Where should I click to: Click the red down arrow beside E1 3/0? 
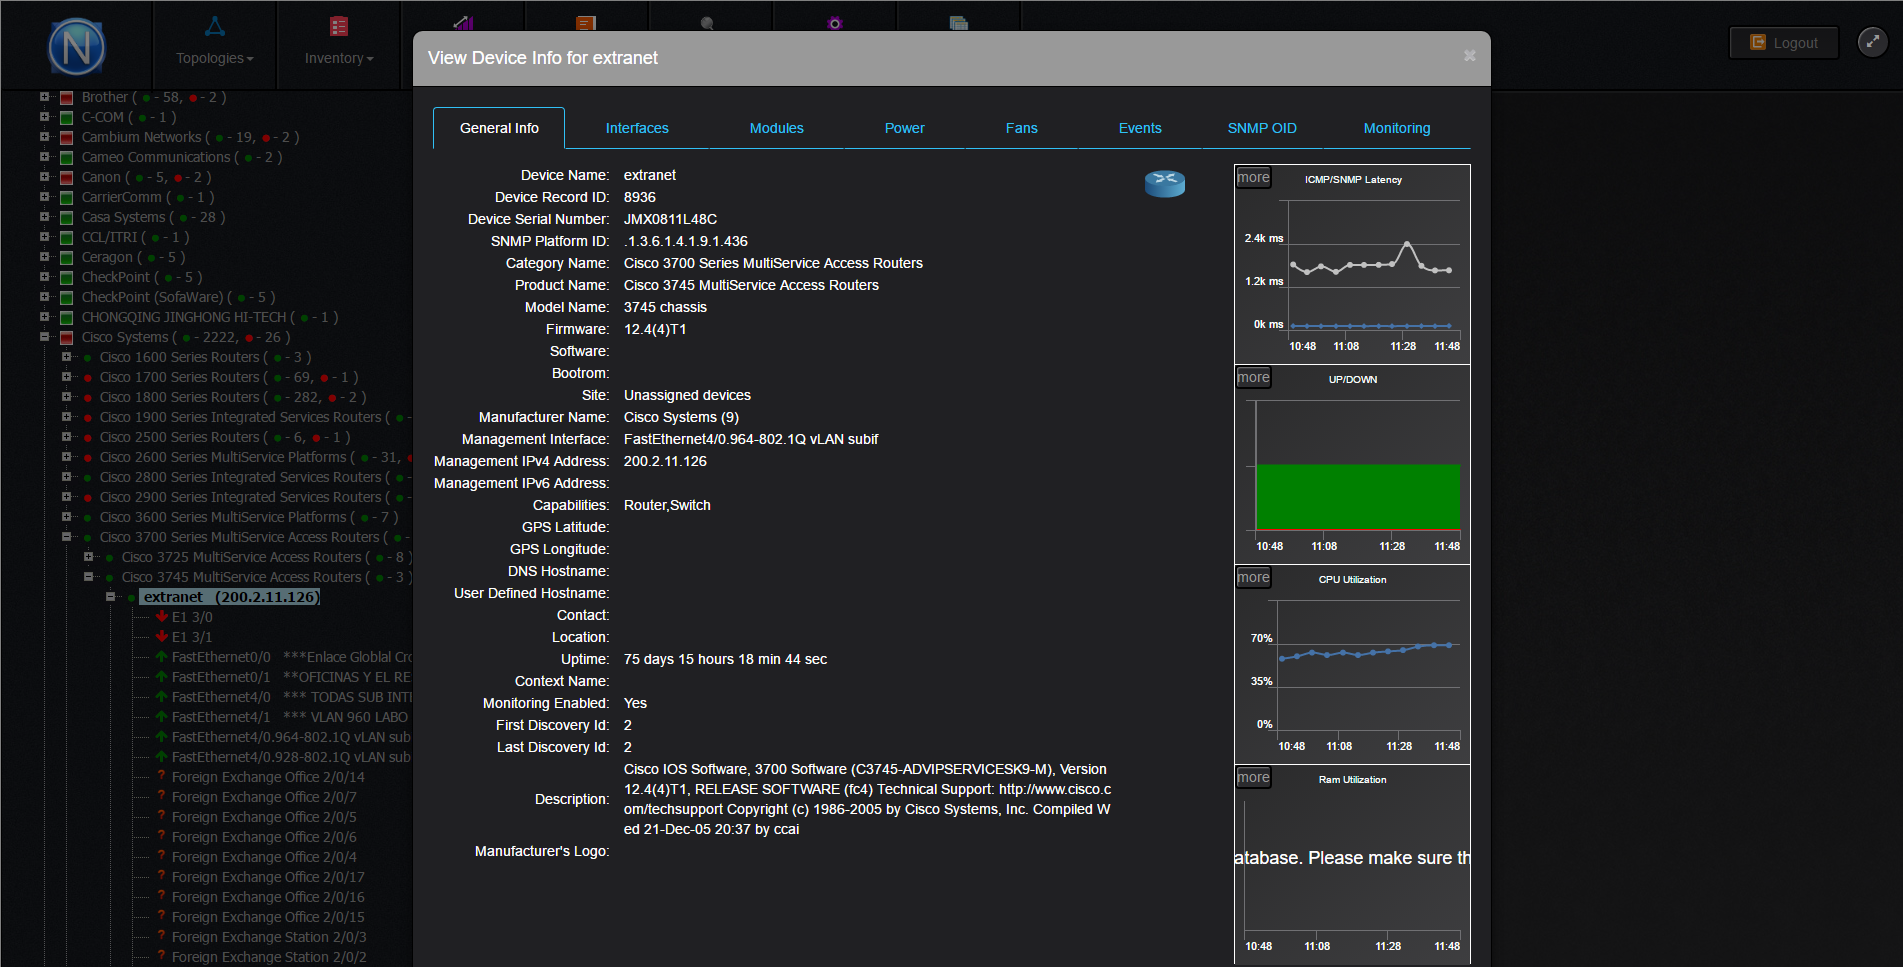pos(162,617)
